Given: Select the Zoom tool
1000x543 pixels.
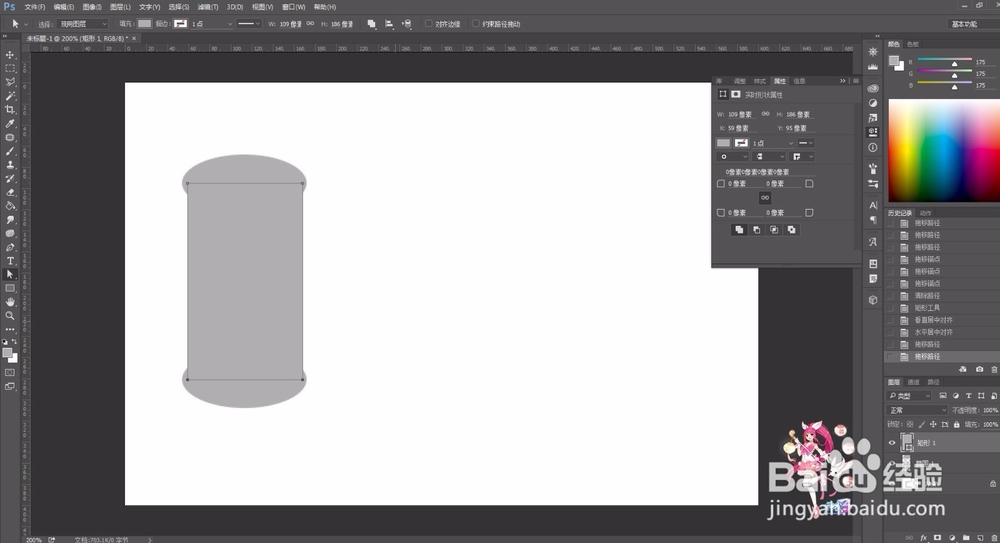Looking at the screenshot, I should (10, 316).
